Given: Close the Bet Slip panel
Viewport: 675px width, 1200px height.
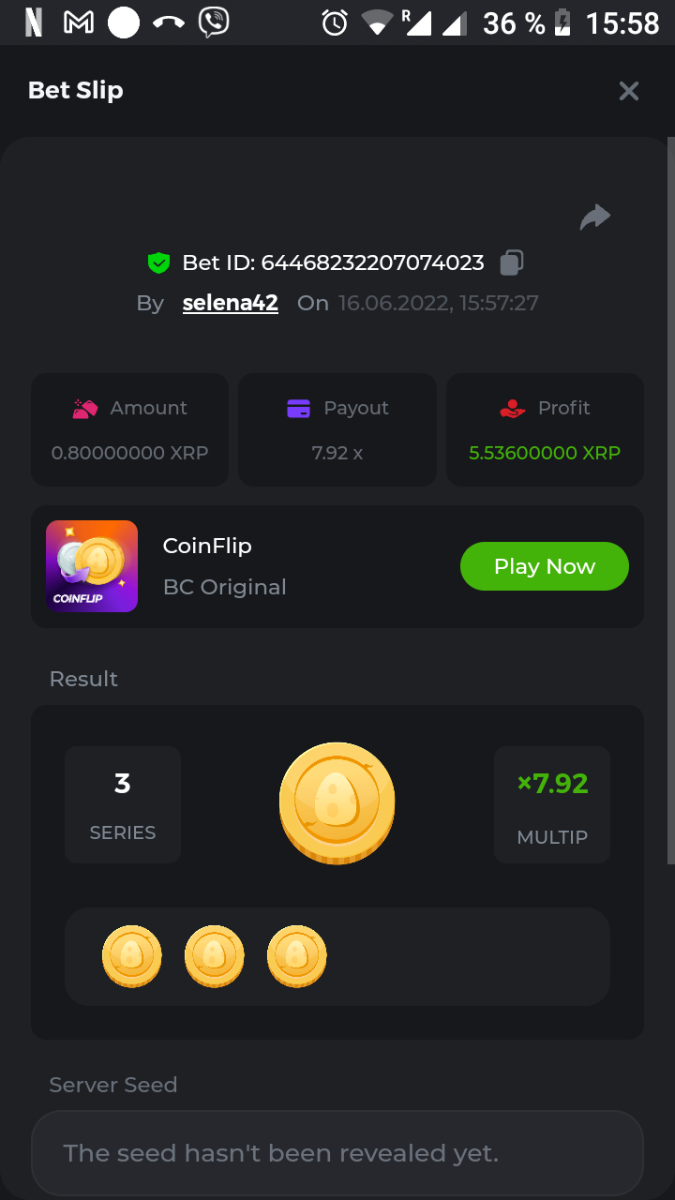Looking at the screenshot, I should (629, 91).
